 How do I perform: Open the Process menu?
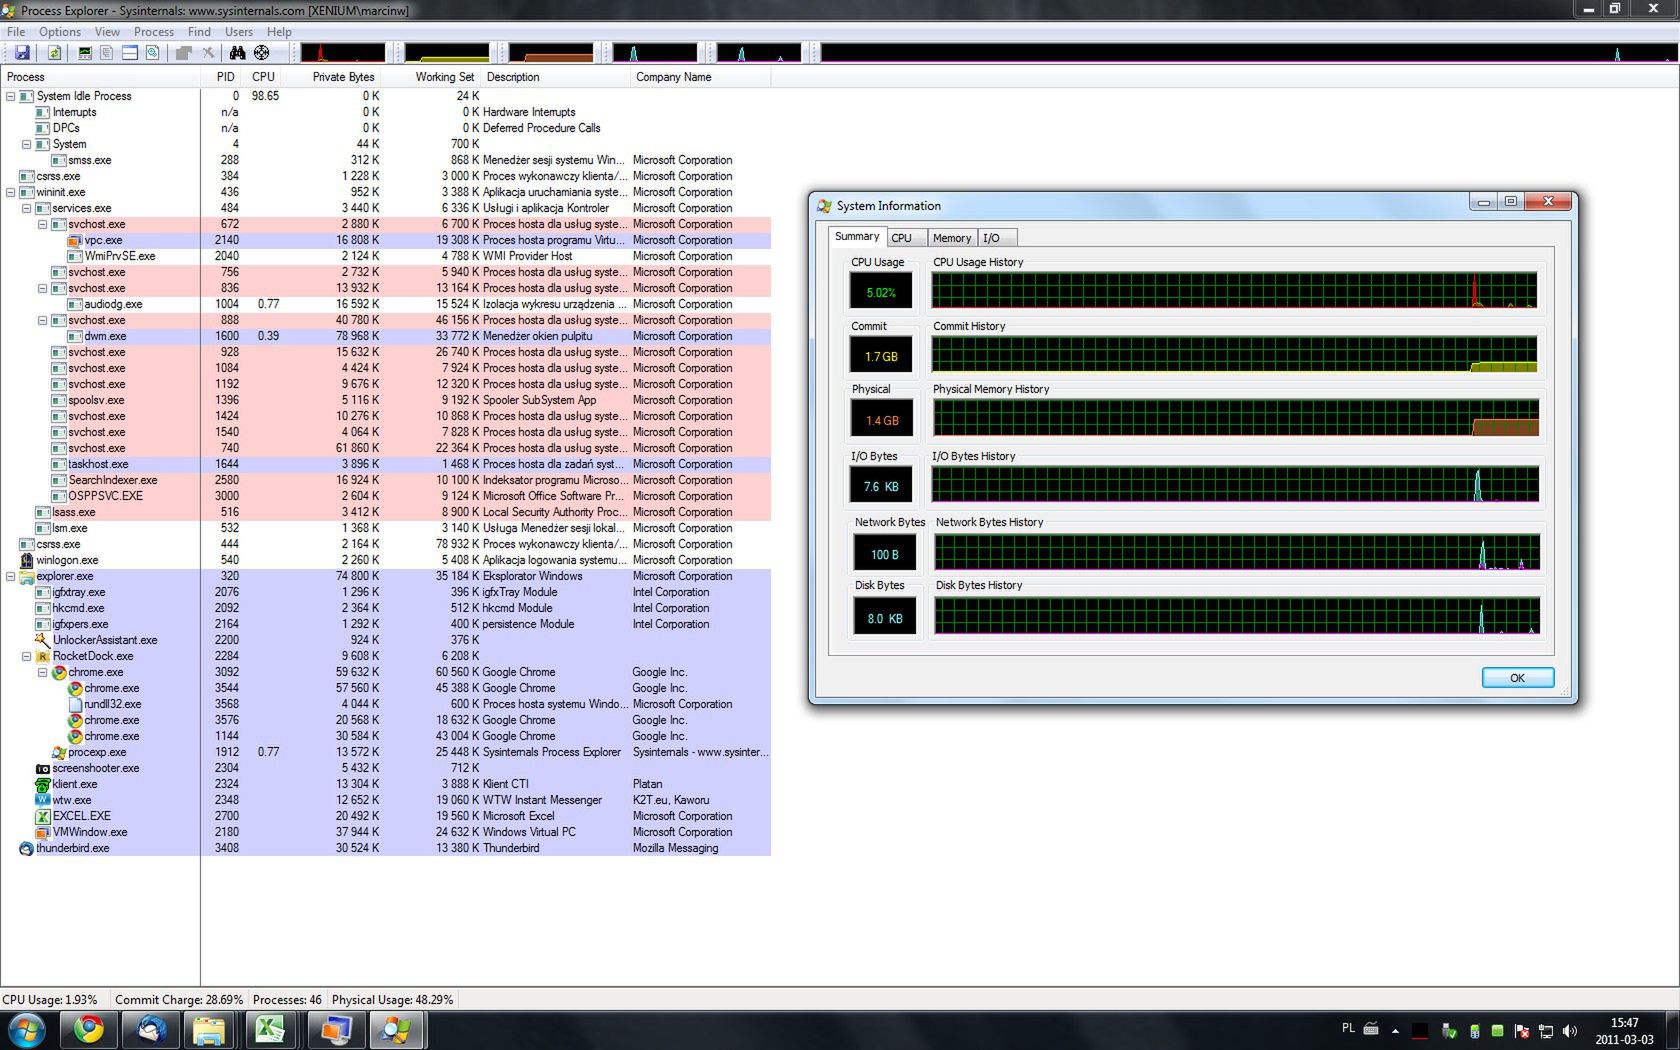pos(154,32)
